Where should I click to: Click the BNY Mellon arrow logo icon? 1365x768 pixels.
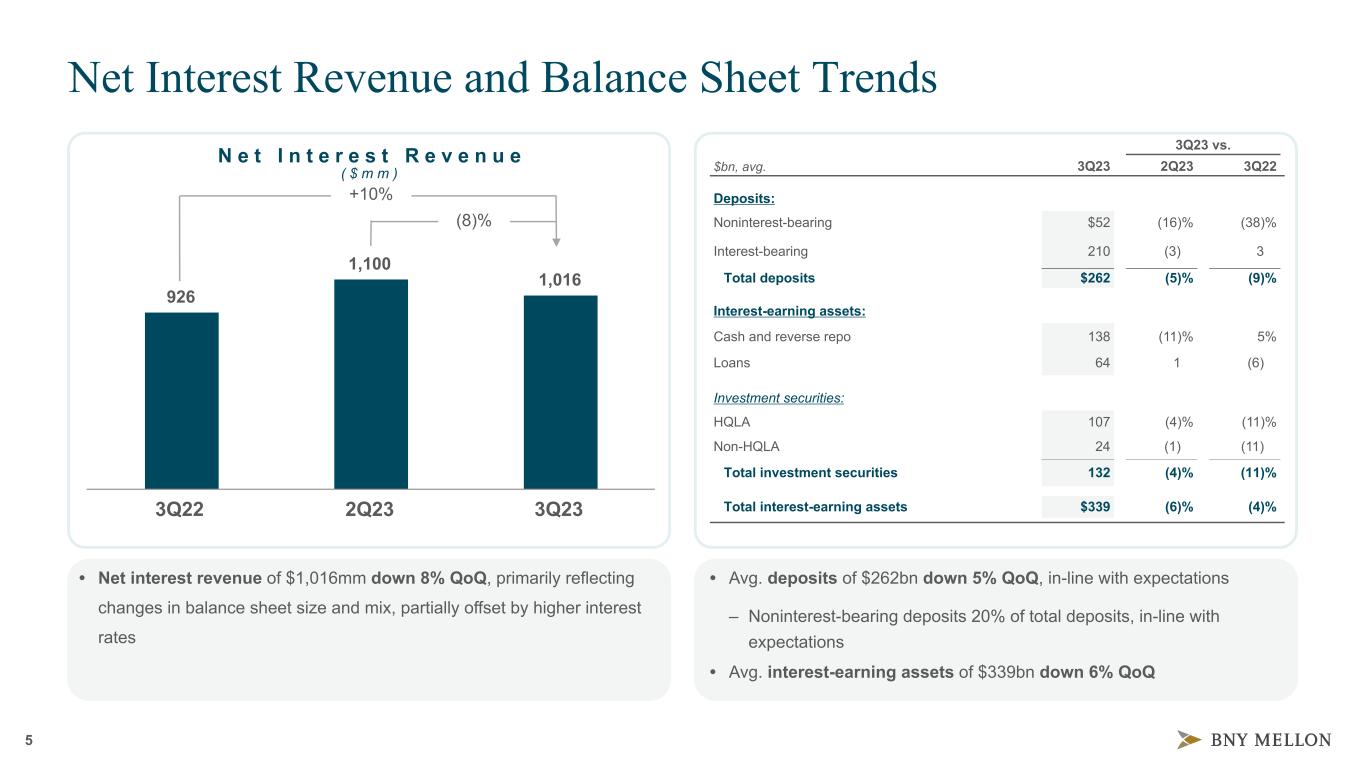coord(1189,740)
